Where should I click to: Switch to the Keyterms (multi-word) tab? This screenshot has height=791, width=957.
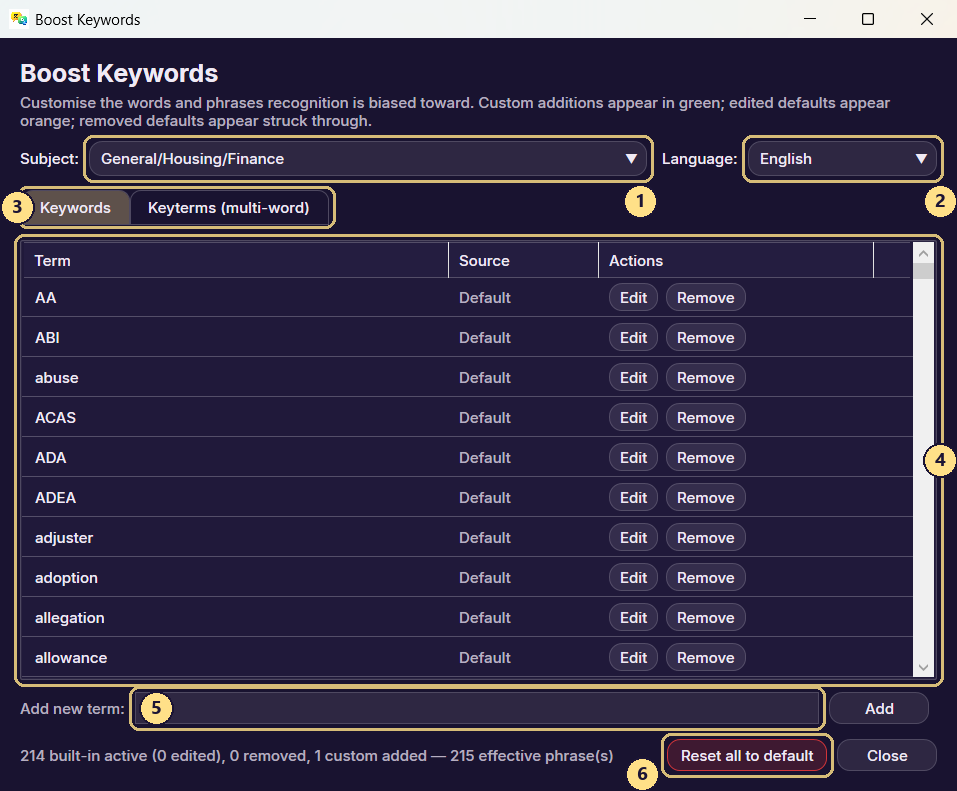point(229,208)
